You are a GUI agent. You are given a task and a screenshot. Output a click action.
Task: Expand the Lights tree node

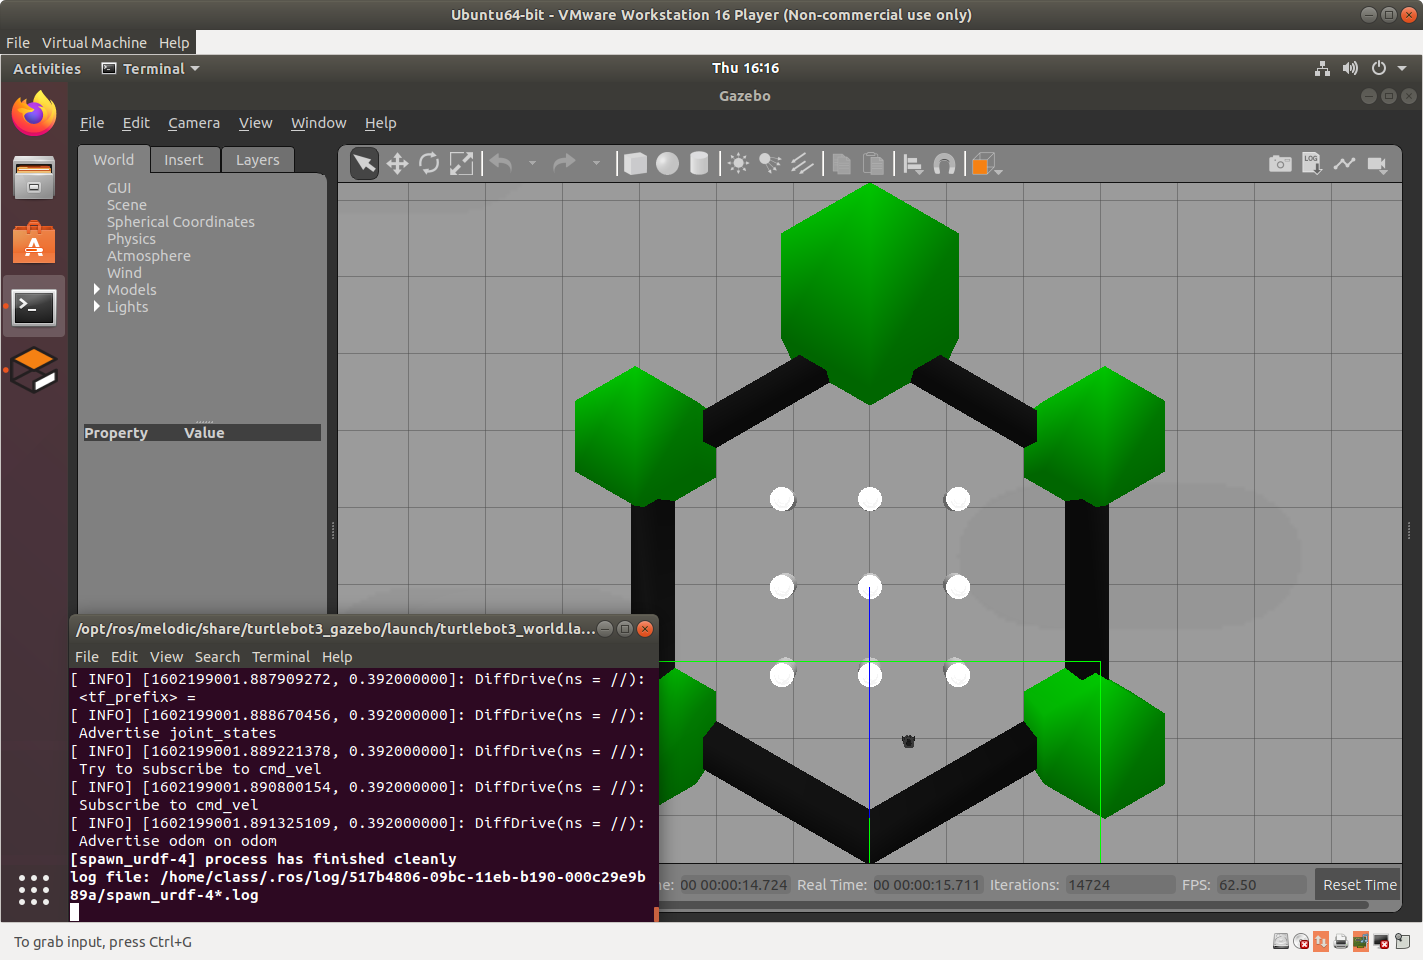[97, 307]
